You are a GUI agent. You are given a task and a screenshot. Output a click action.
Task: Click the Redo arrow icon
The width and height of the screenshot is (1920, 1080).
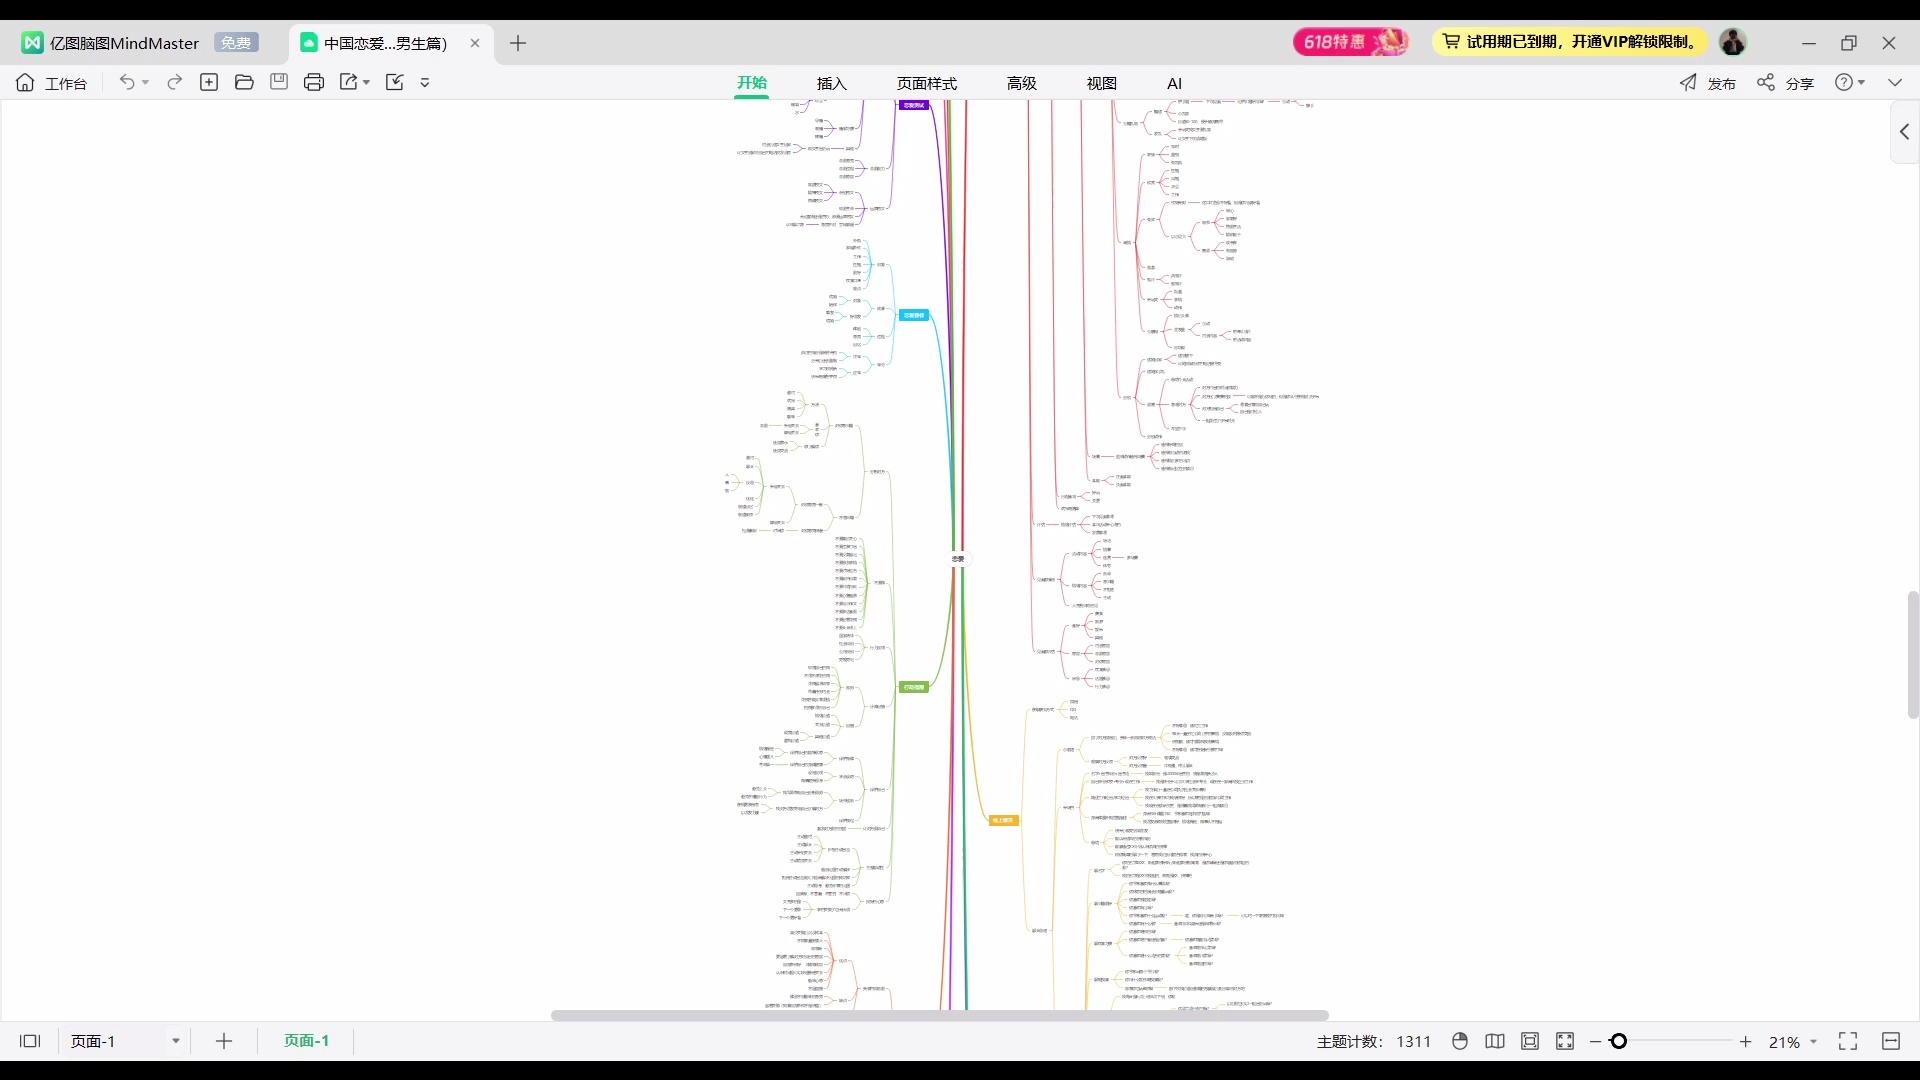174,82
